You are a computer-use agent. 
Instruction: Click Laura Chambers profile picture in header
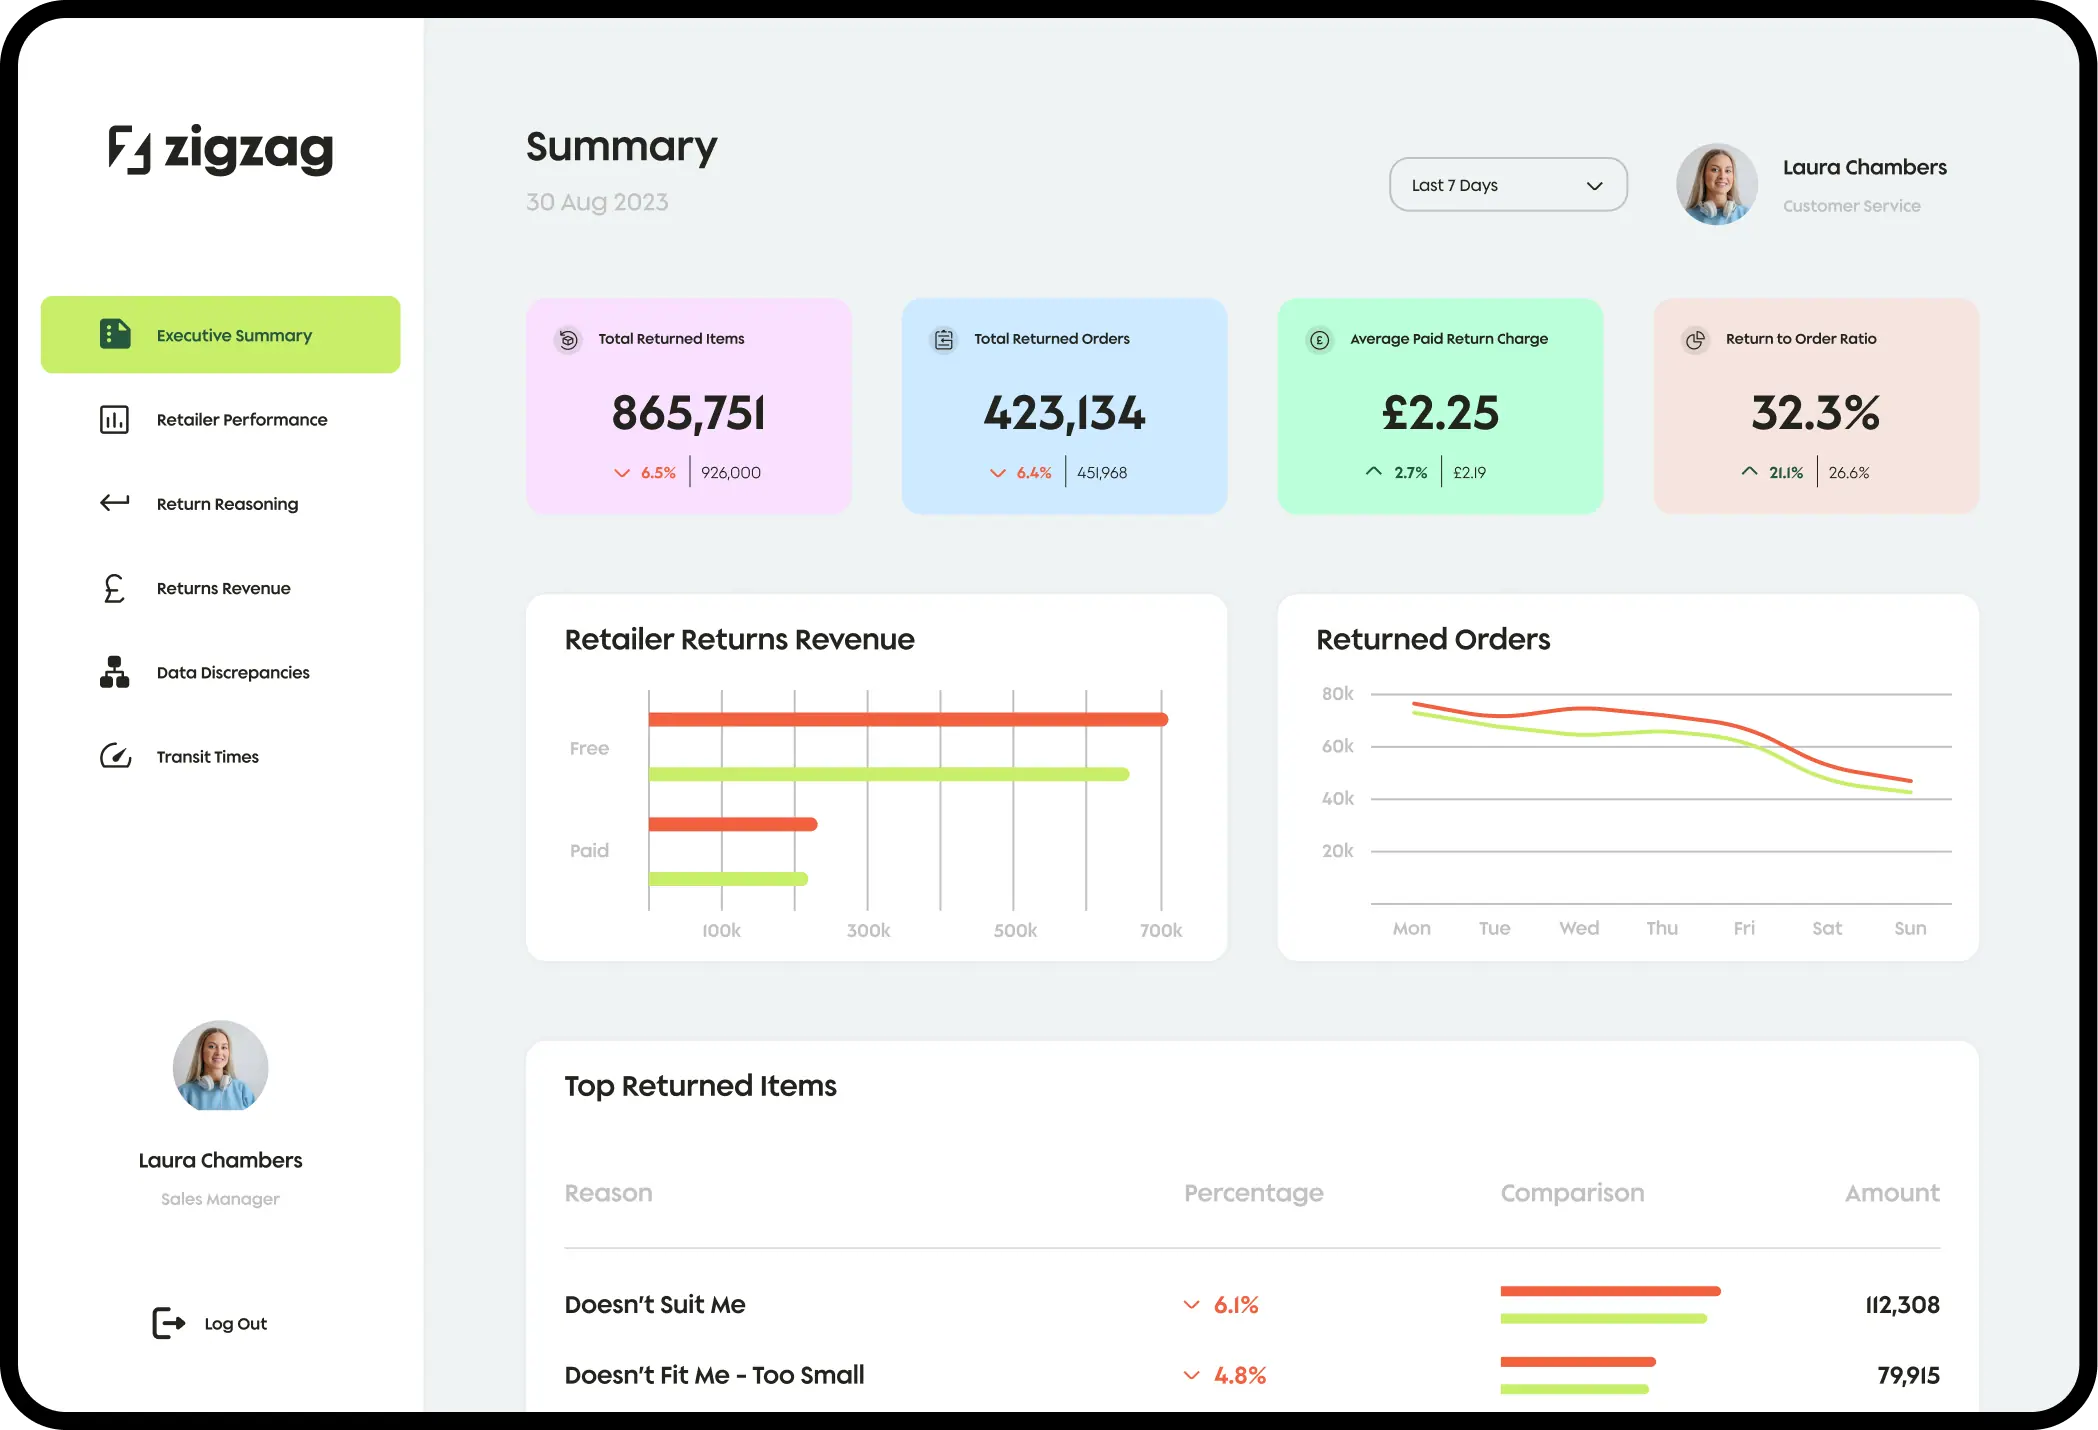(x=1716, y=184)
